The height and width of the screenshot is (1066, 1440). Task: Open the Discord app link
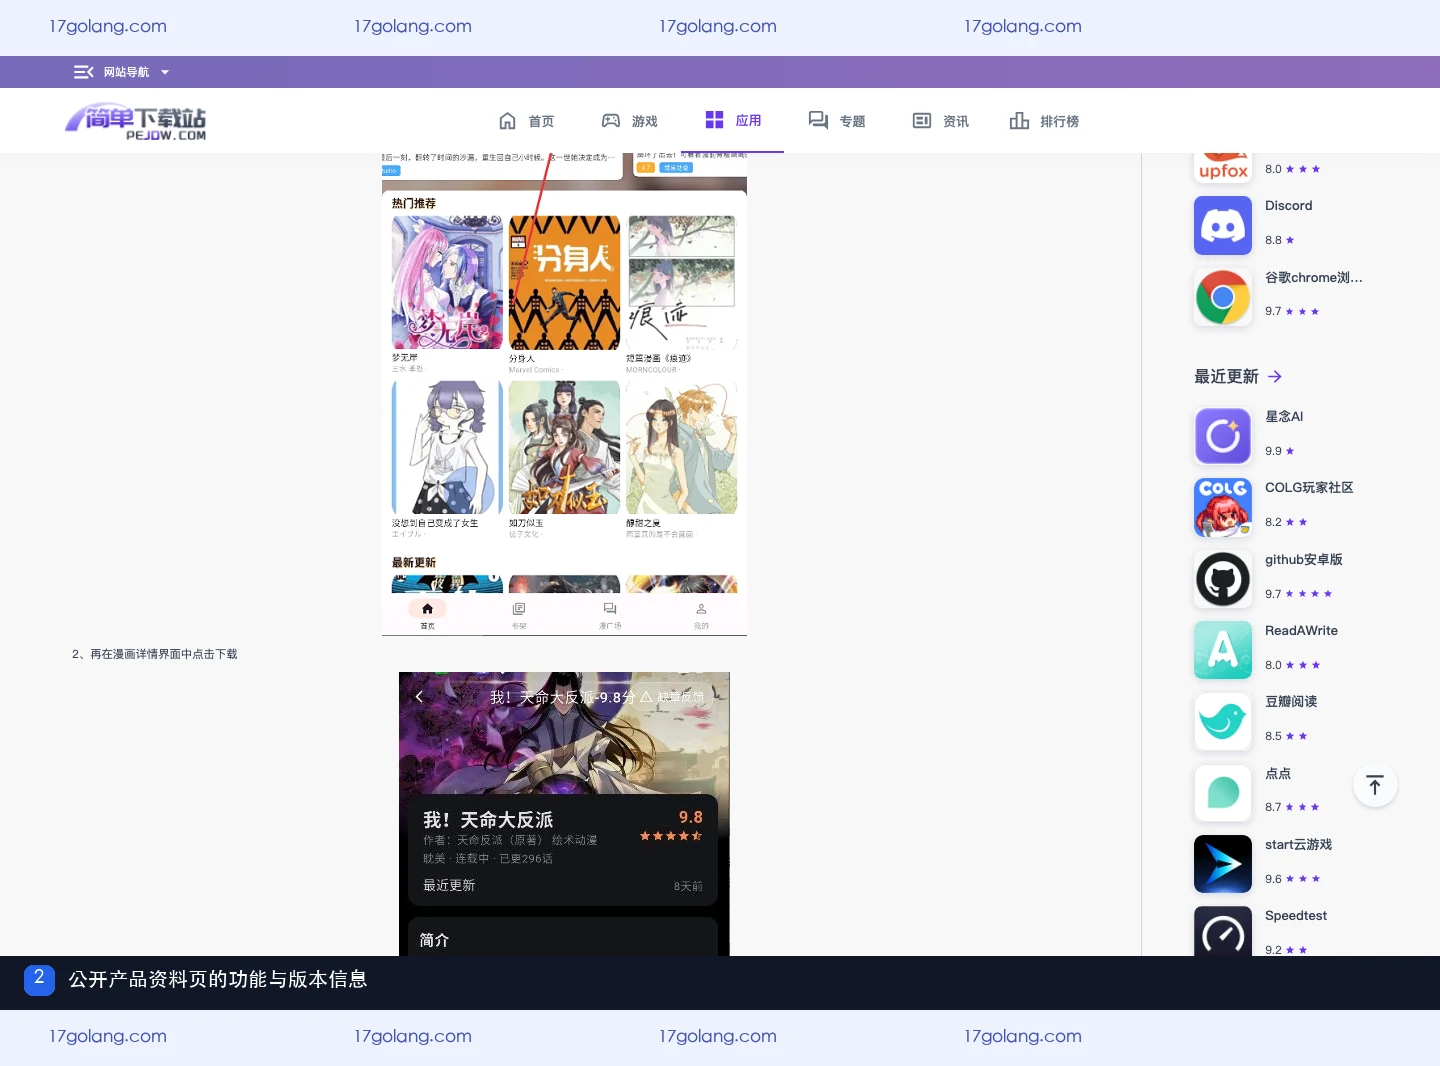click(x=1289, y=206)
